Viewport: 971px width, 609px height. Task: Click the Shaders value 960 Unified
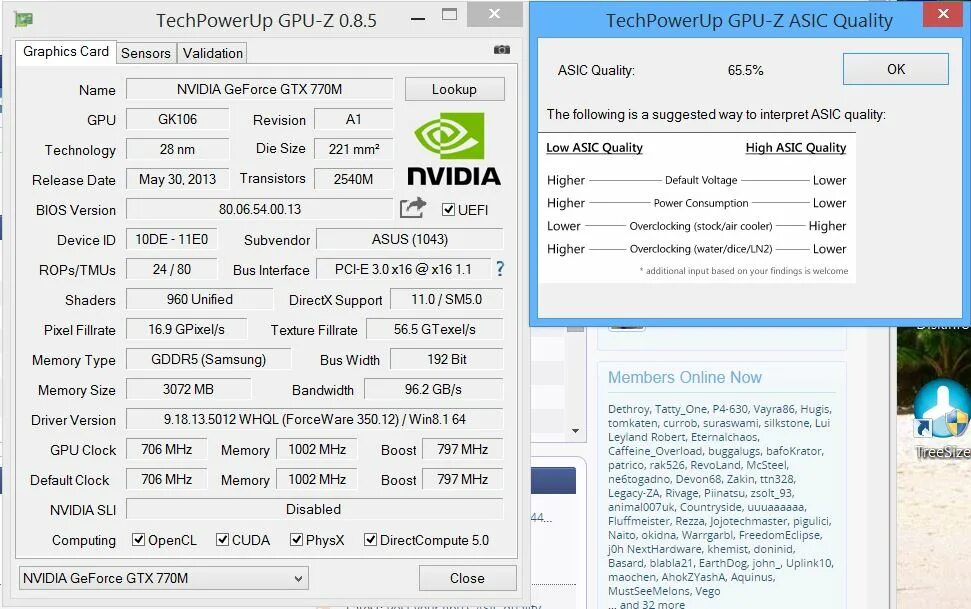pos(199,299)
